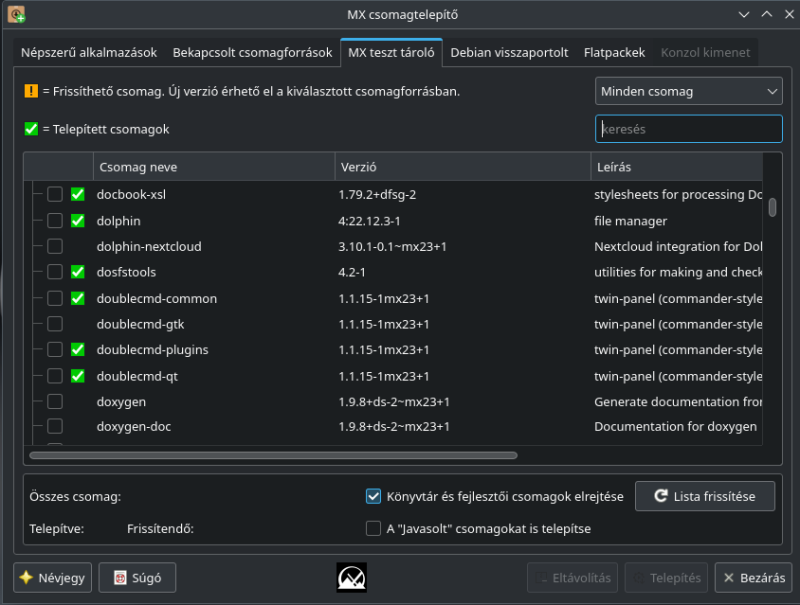800x605 pixels.
Task: Select the dolphin-nextcloud package name
Action: point(149,246)
